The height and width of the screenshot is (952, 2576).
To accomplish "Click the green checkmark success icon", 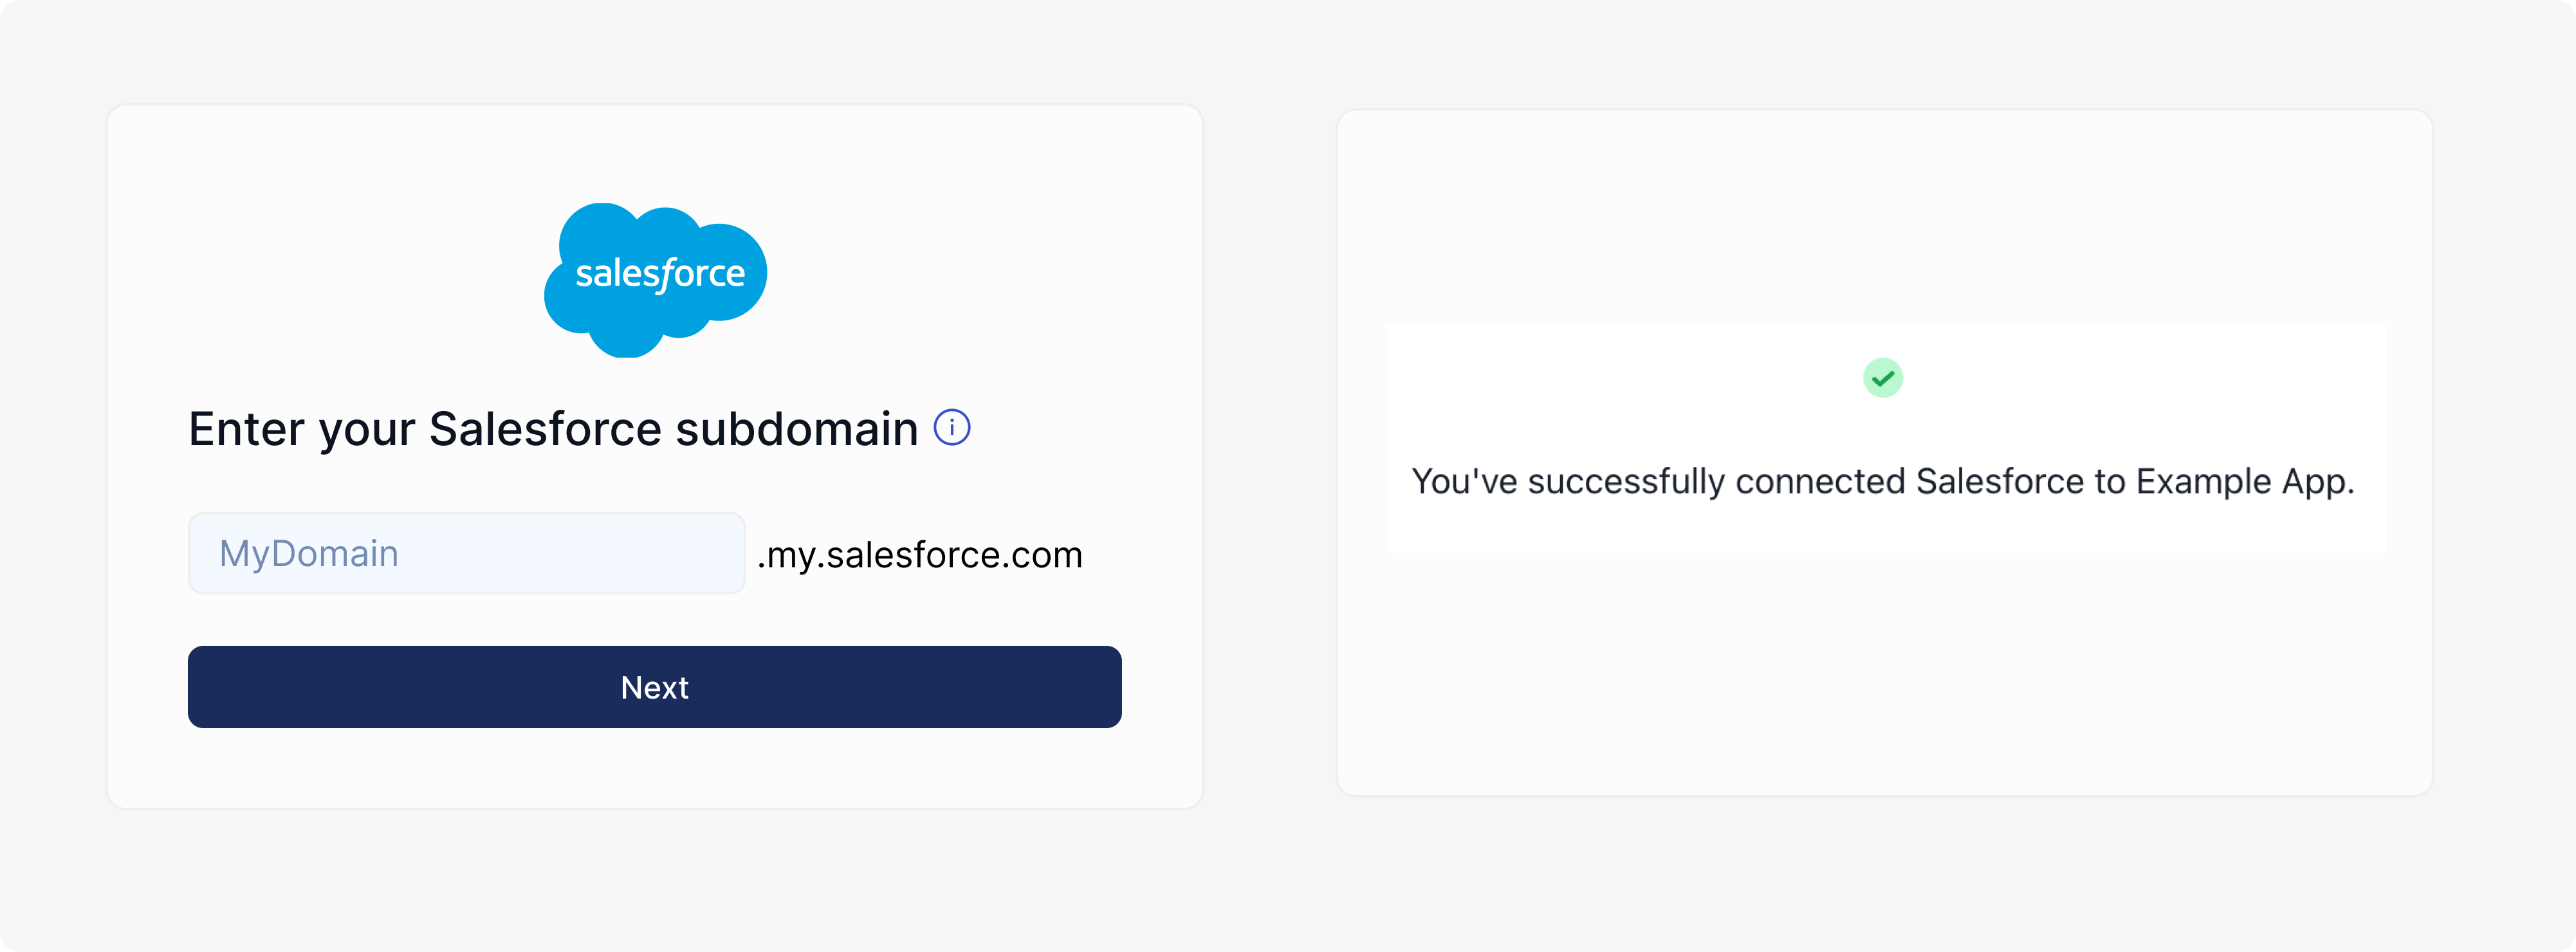I will (1882, 378).
